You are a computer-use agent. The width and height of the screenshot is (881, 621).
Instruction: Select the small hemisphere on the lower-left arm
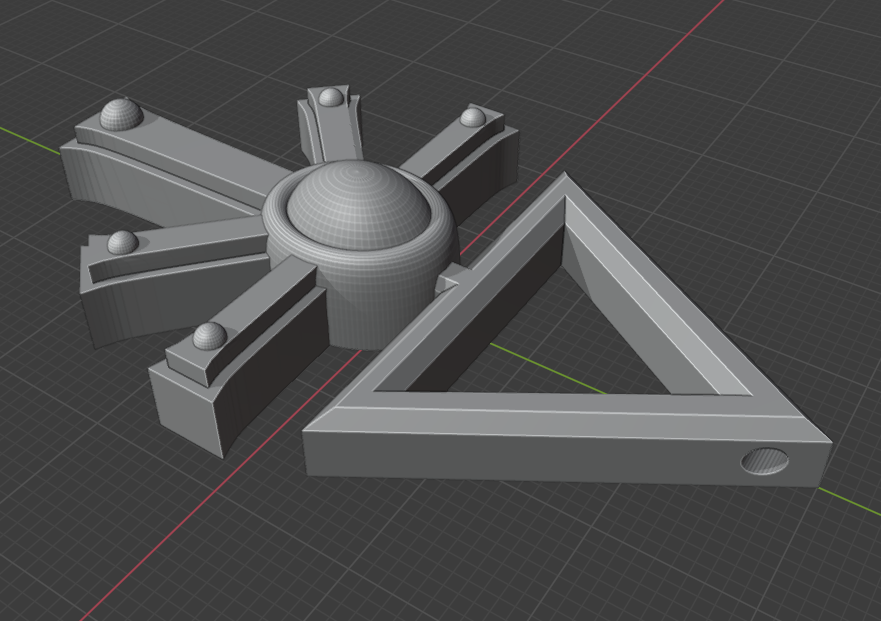[210, 336]
